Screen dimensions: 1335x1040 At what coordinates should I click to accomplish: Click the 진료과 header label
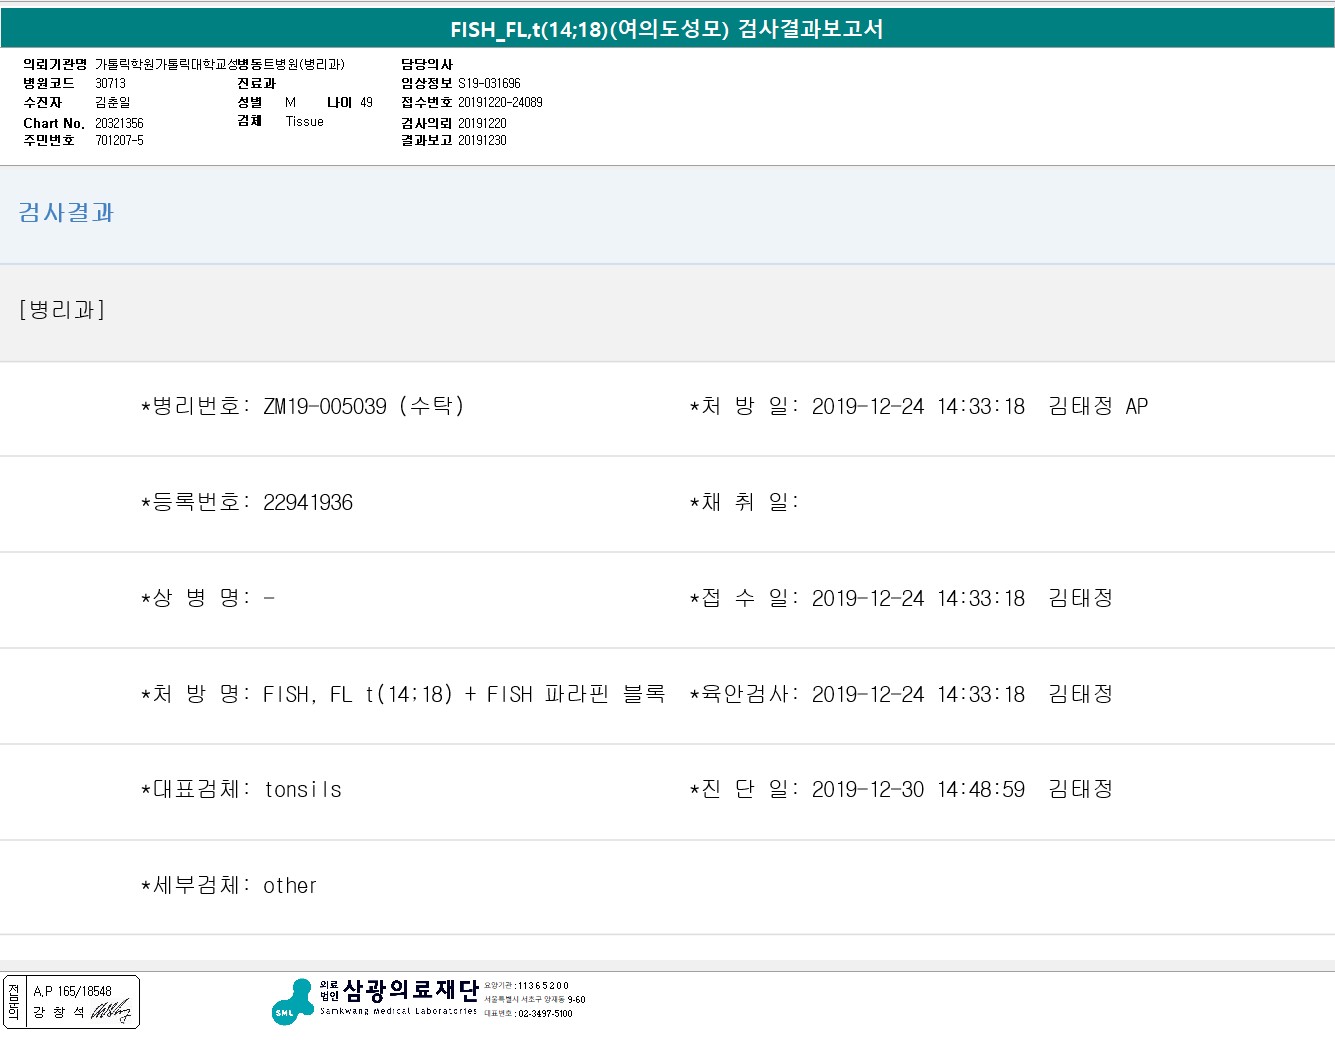(x=256, y=83)
